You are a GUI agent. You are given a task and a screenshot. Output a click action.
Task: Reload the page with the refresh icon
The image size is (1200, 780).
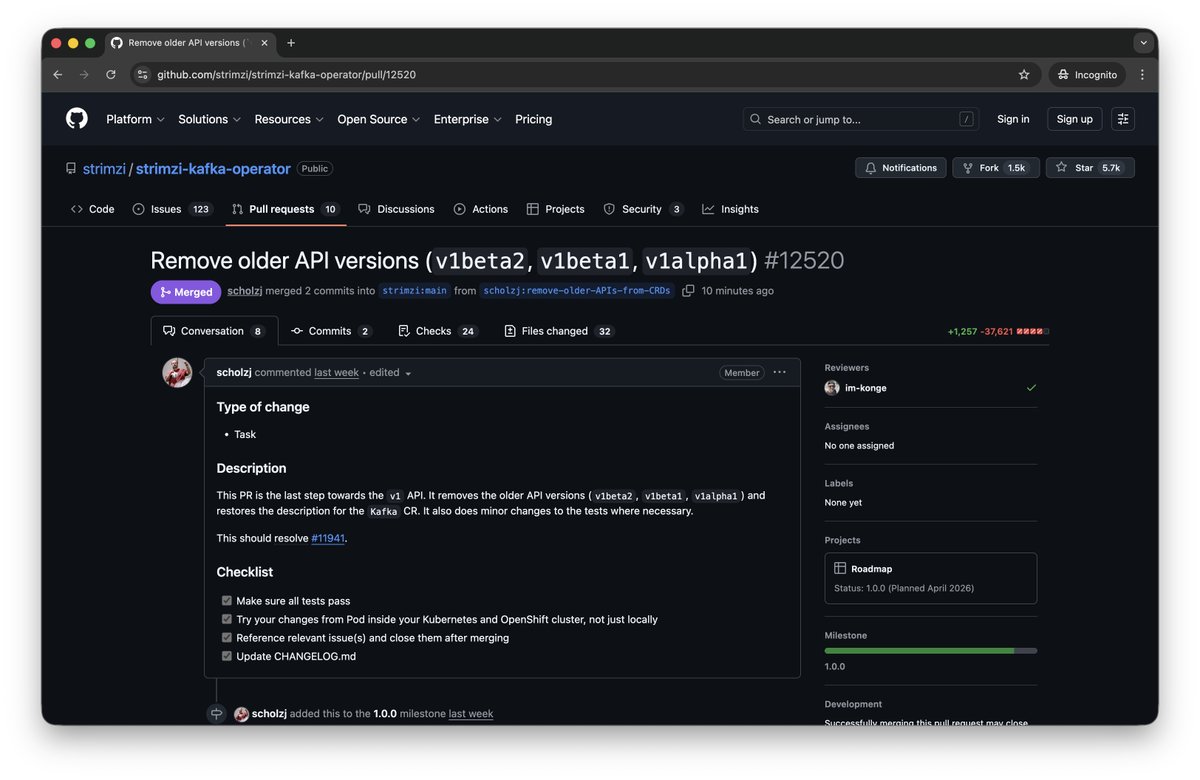click(111, 75)
